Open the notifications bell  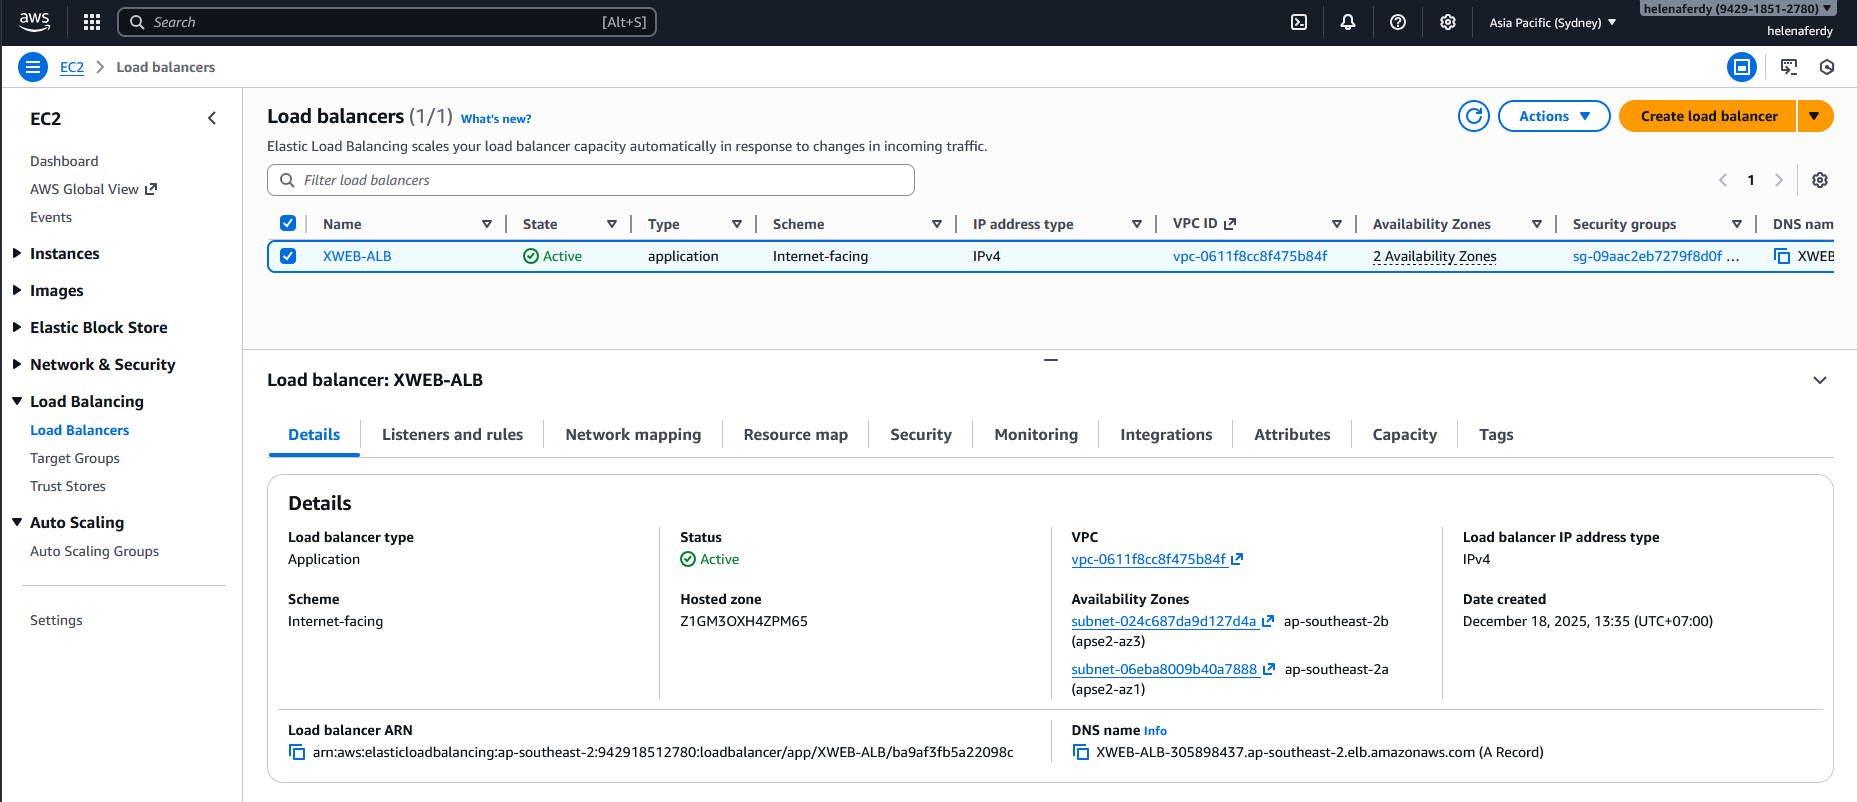(x=1348, y=22)
